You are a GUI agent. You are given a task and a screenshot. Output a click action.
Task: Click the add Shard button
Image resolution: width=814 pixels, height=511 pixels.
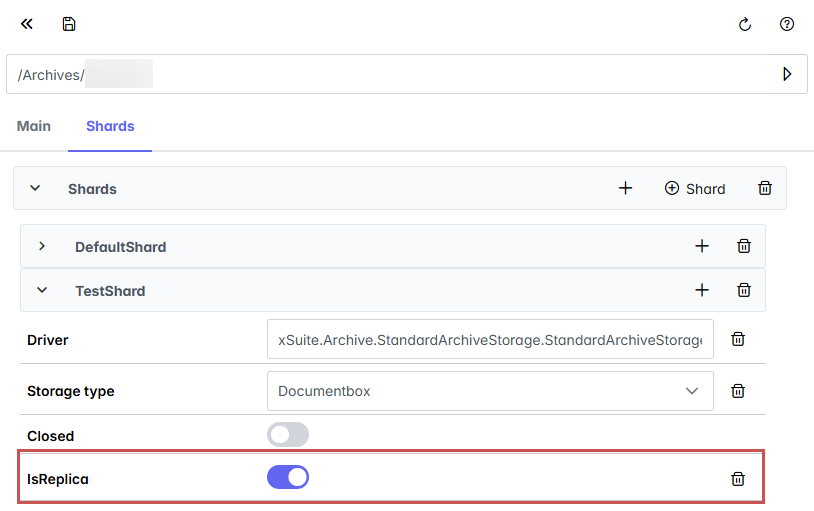(x=695, y=189)
